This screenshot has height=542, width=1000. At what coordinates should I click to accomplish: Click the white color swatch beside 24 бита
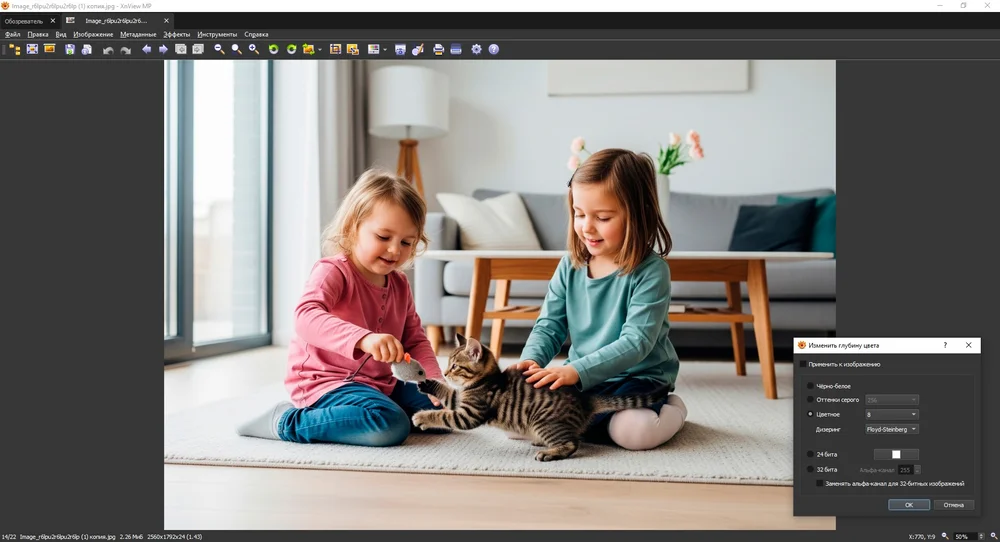(x=896, y=454)
